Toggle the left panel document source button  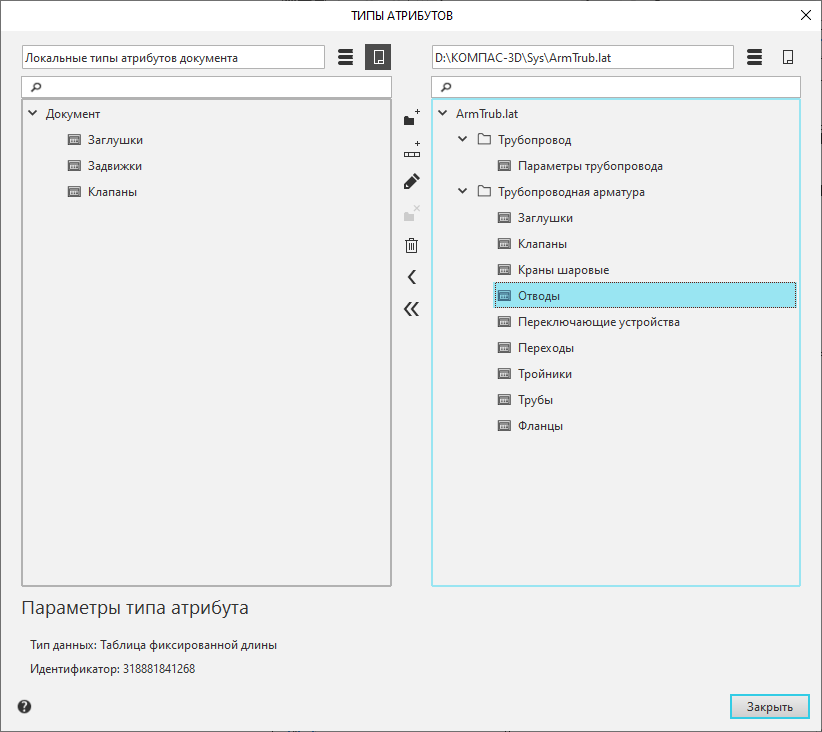378,57
